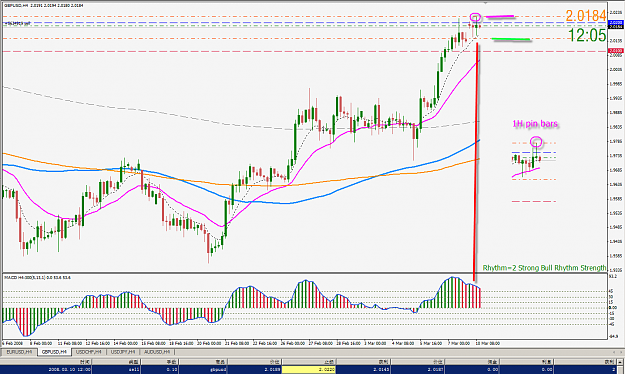Click the trade table vertical scrollbar
Image resolution: width=625 pixels, height=374 pixels.
click(621, 366)
